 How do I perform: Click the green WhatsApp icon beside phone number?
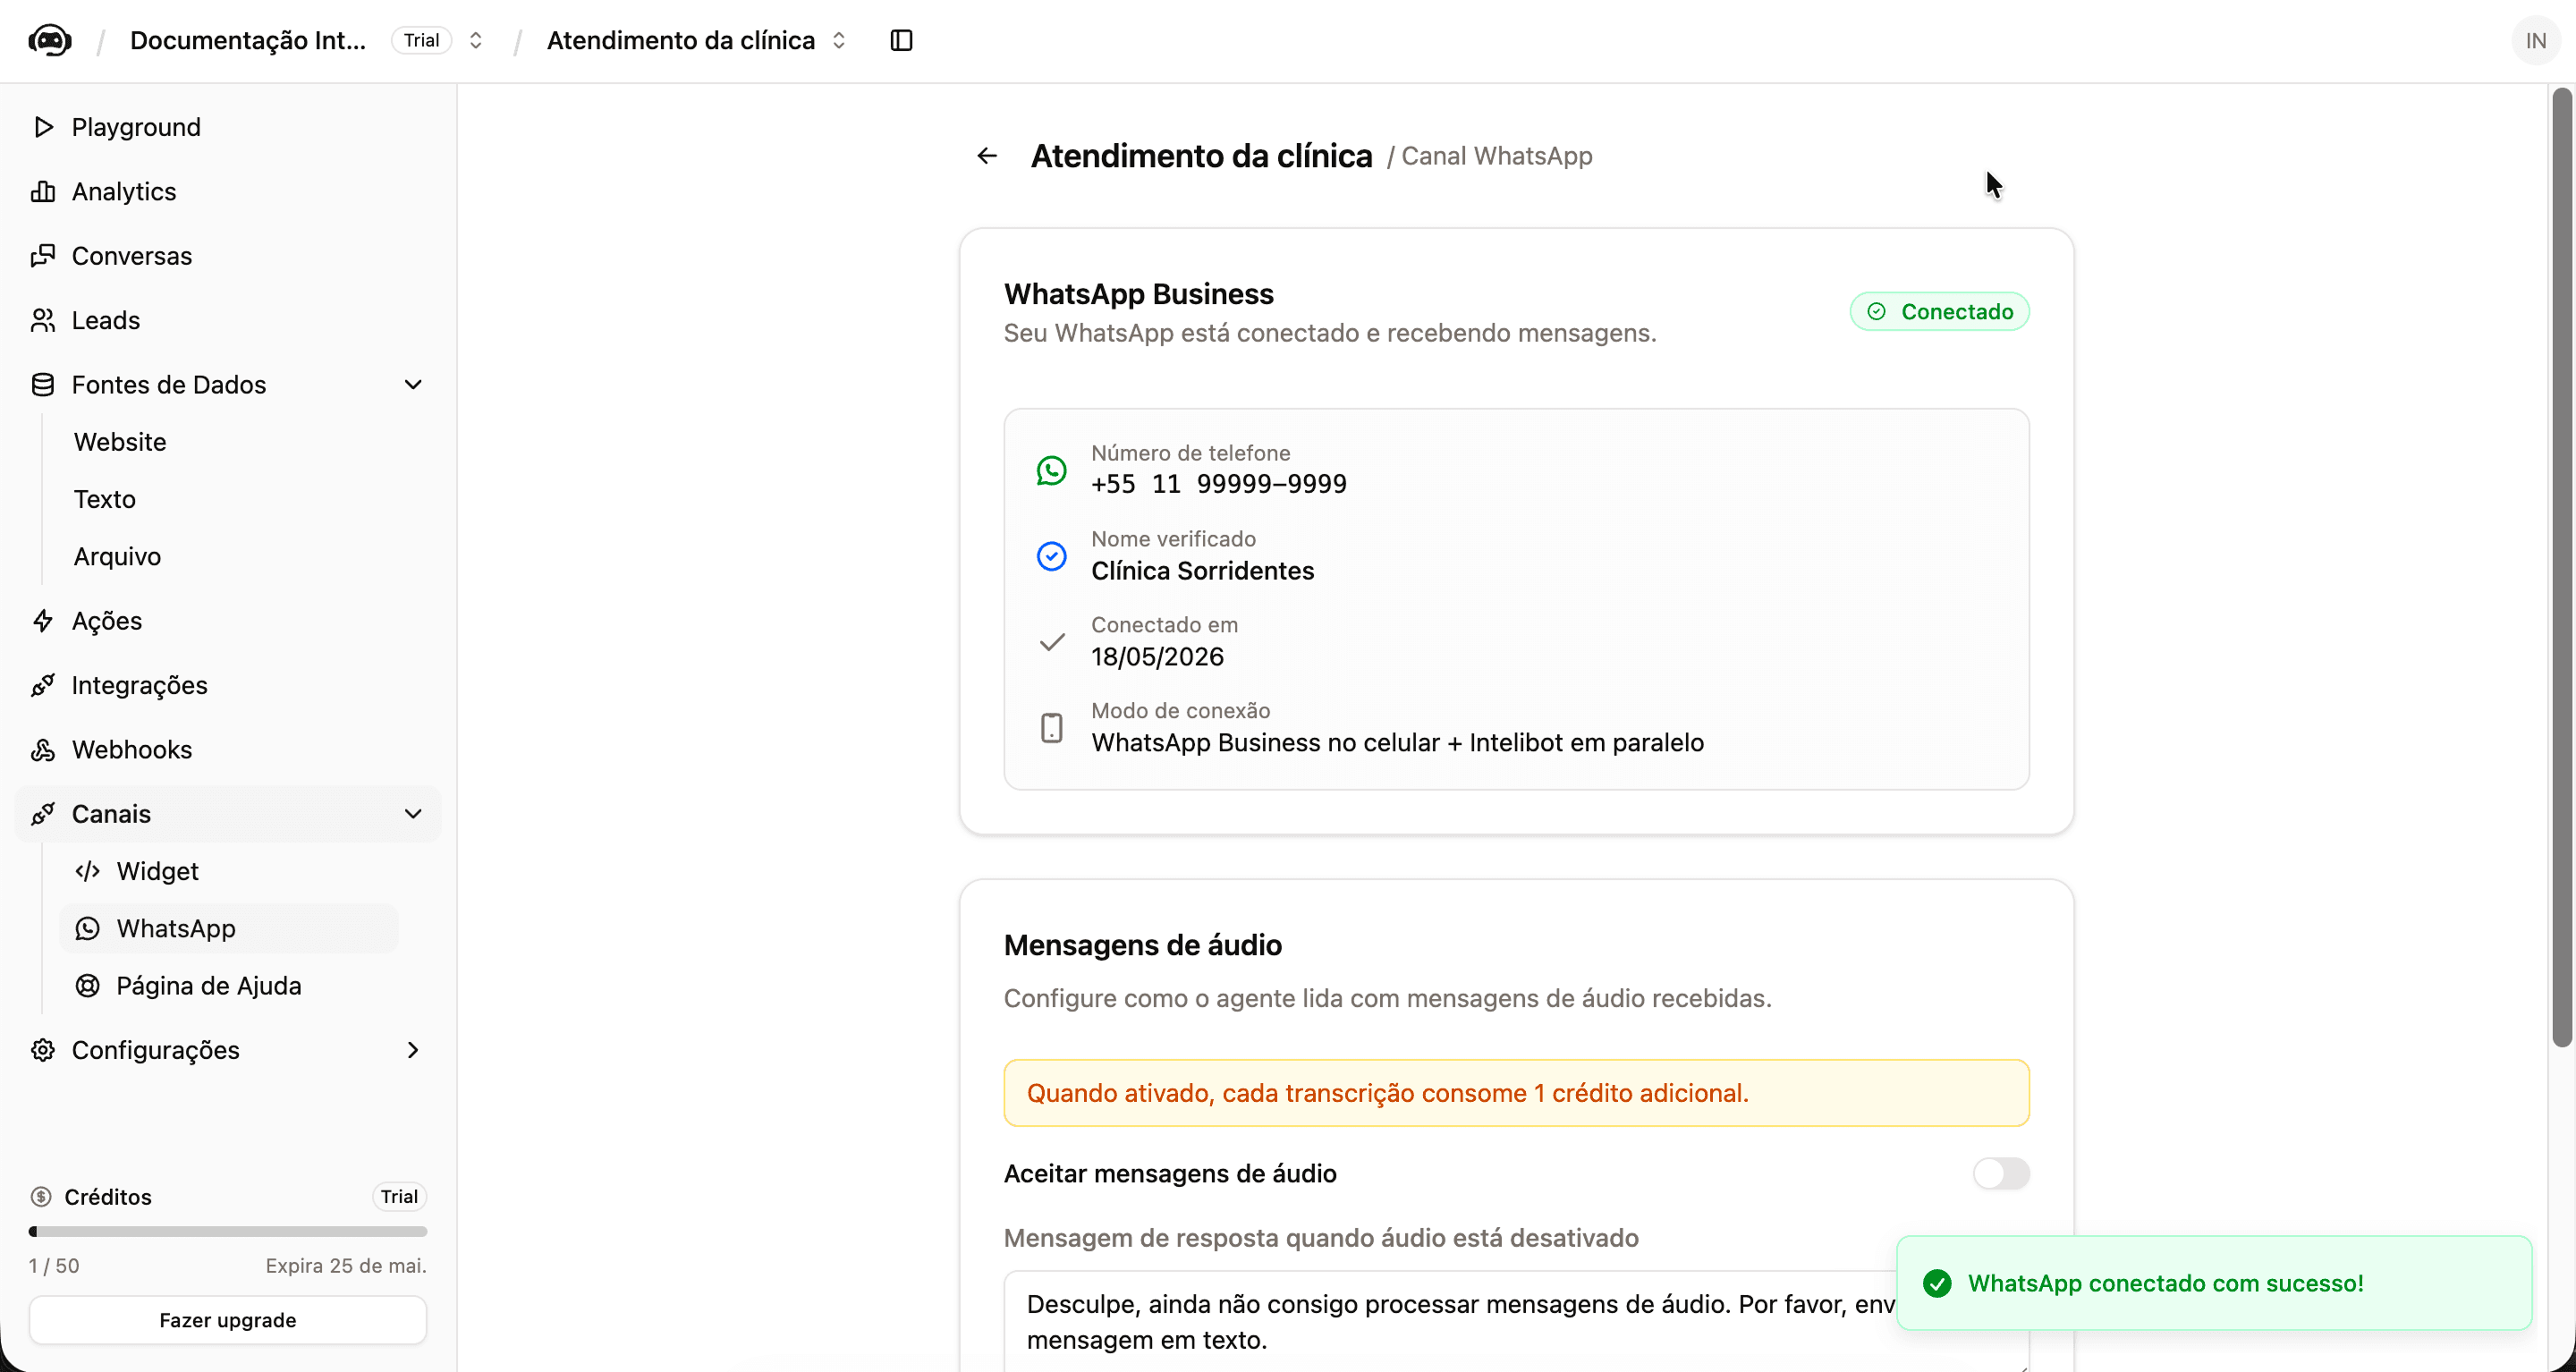[x=1051, y=470]
